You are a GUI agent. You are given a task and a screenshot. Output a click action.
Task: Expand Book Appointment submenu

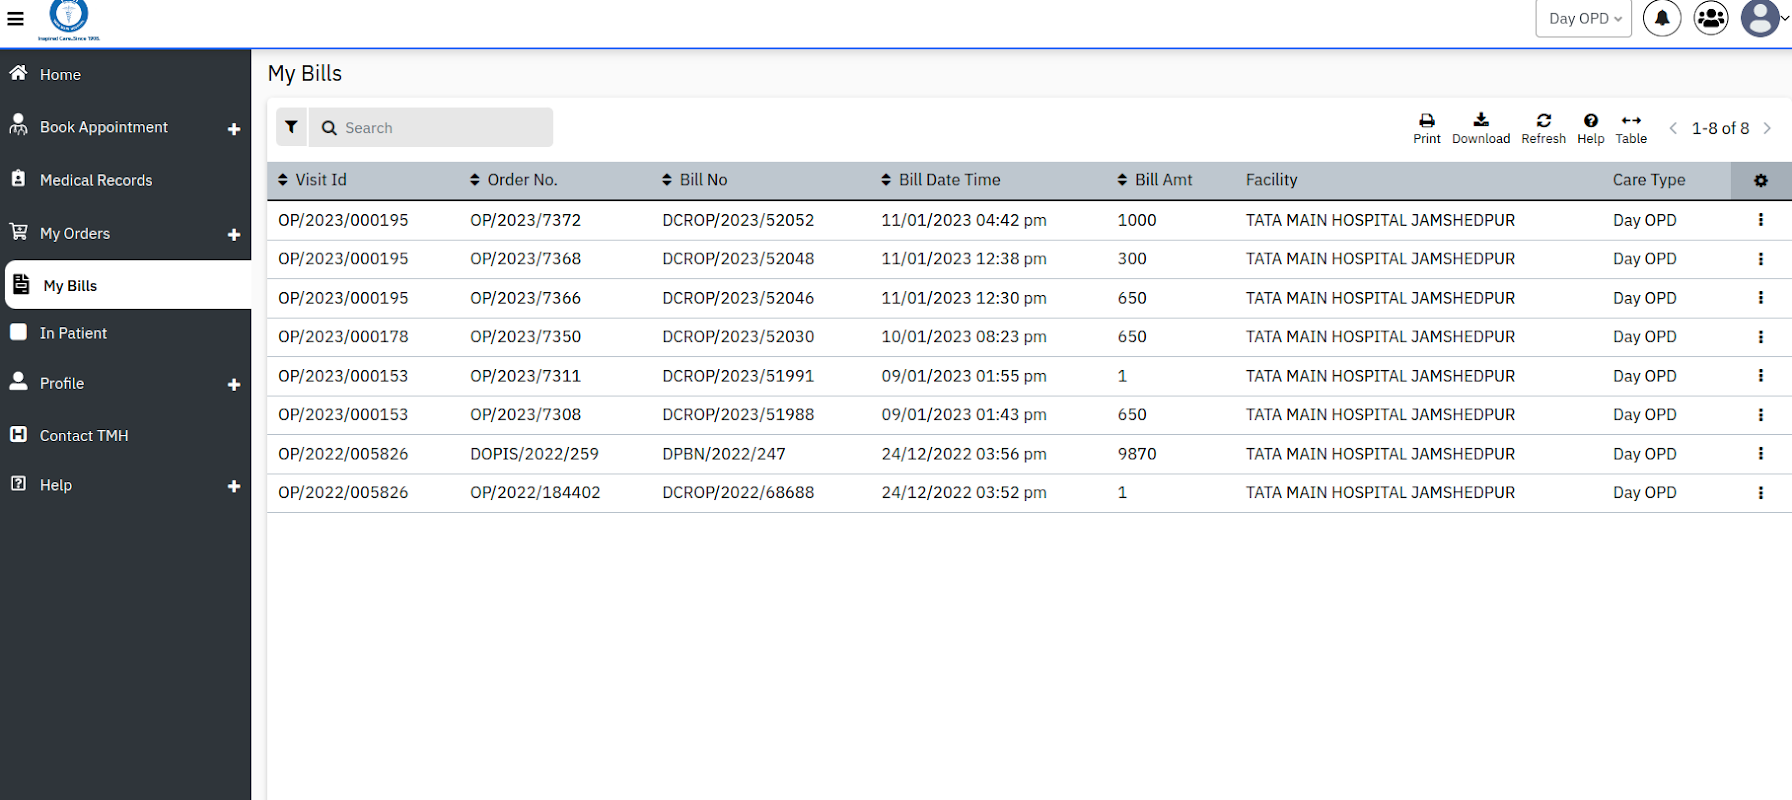click(x=234, y=129)
